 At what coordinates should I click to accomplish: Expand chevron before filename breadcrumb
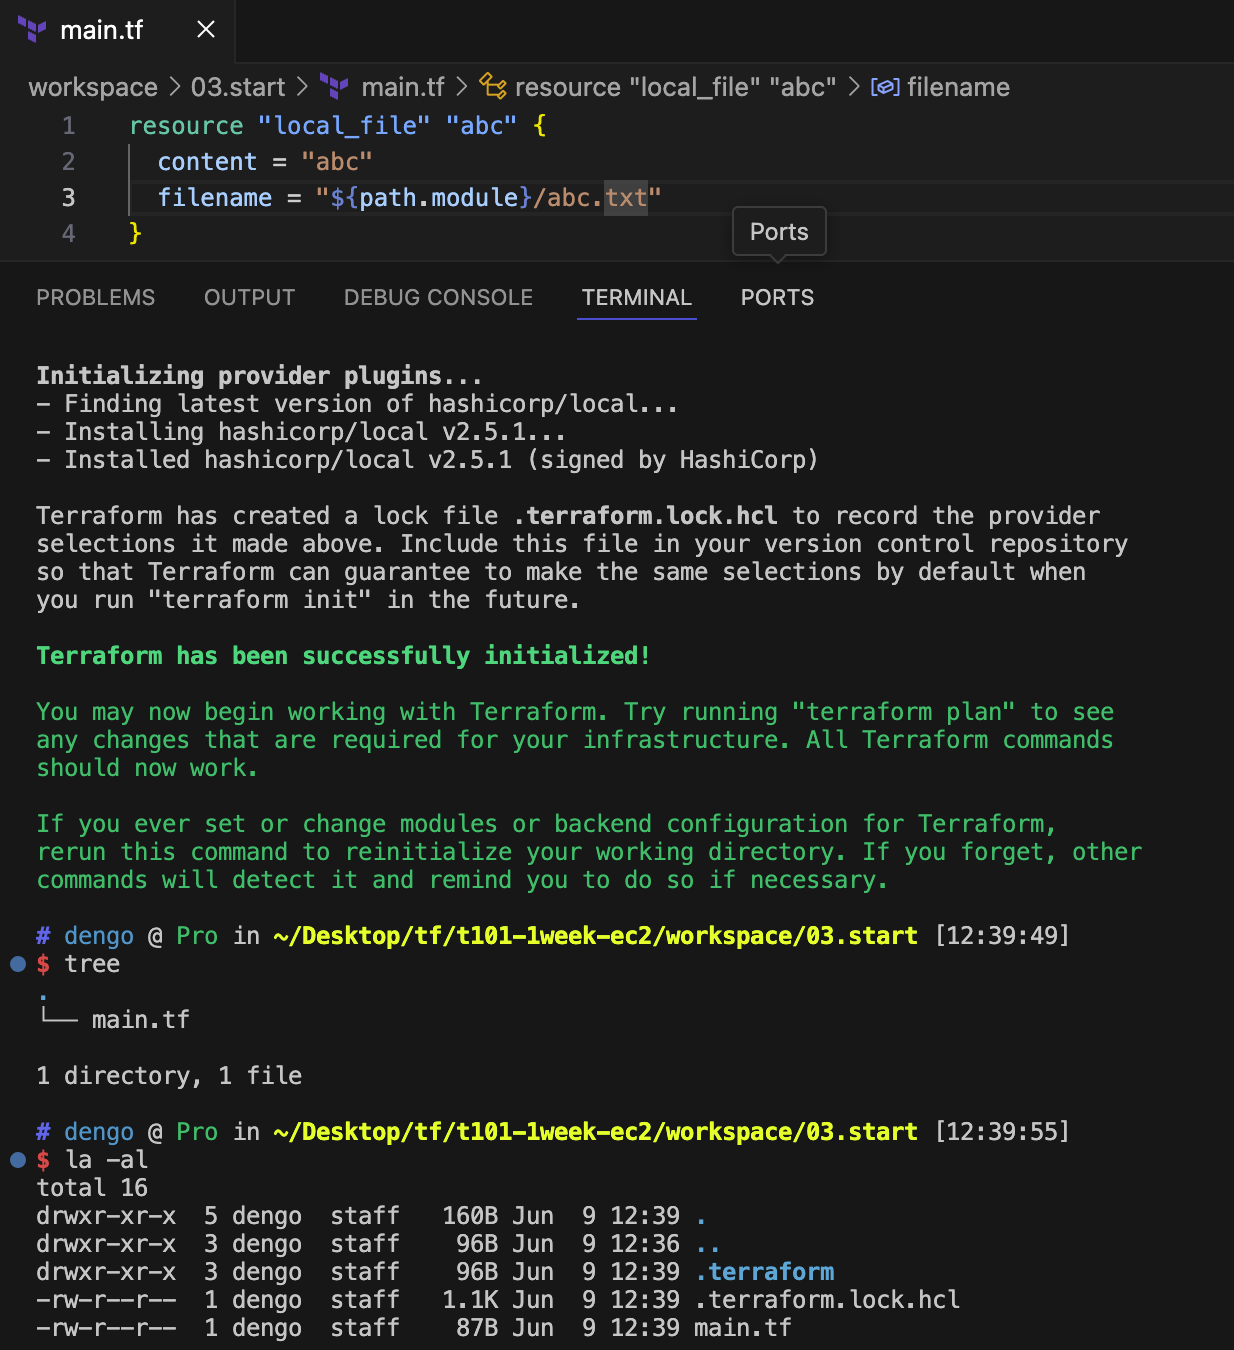point(854,87)
